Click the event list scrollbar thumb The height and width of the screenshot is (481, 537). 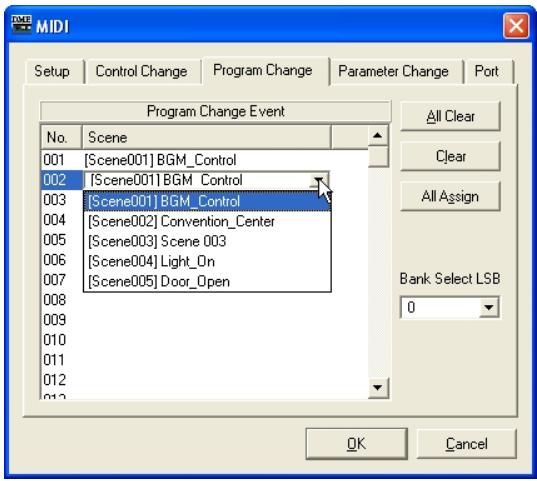(x=378, y=156)
